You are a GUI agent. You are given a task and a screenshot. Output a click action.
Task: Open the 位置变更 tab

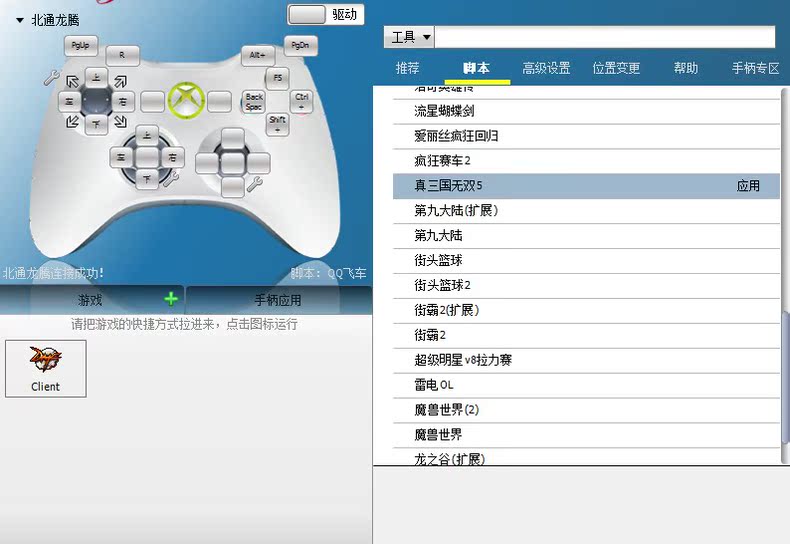tap(616, 68)
